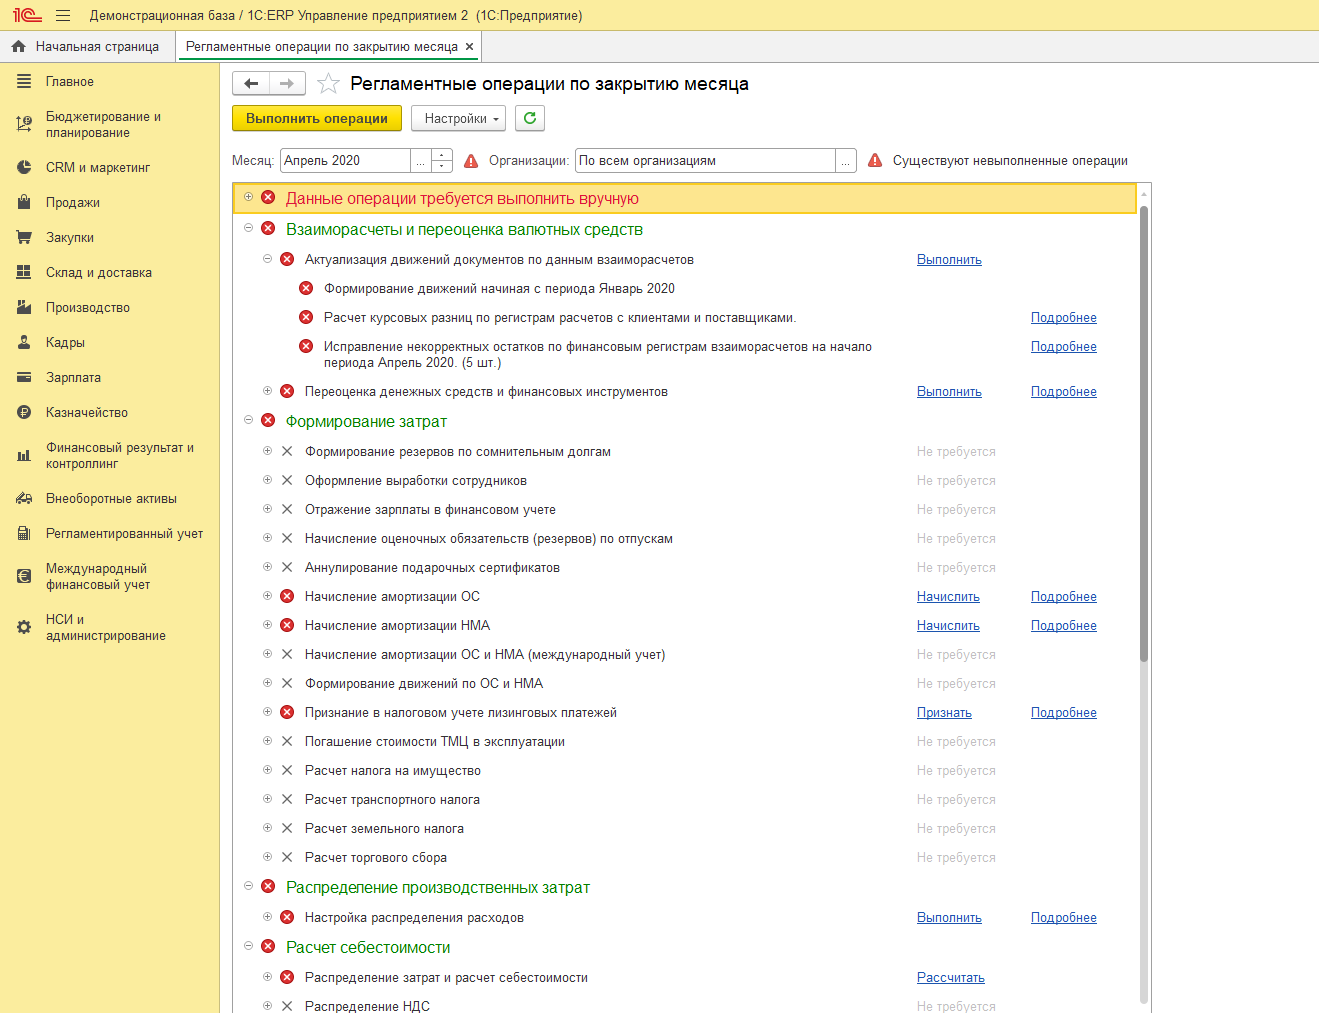Click Признать link for лизинговых платежей

pyautogui.click(x=944, y=712)
